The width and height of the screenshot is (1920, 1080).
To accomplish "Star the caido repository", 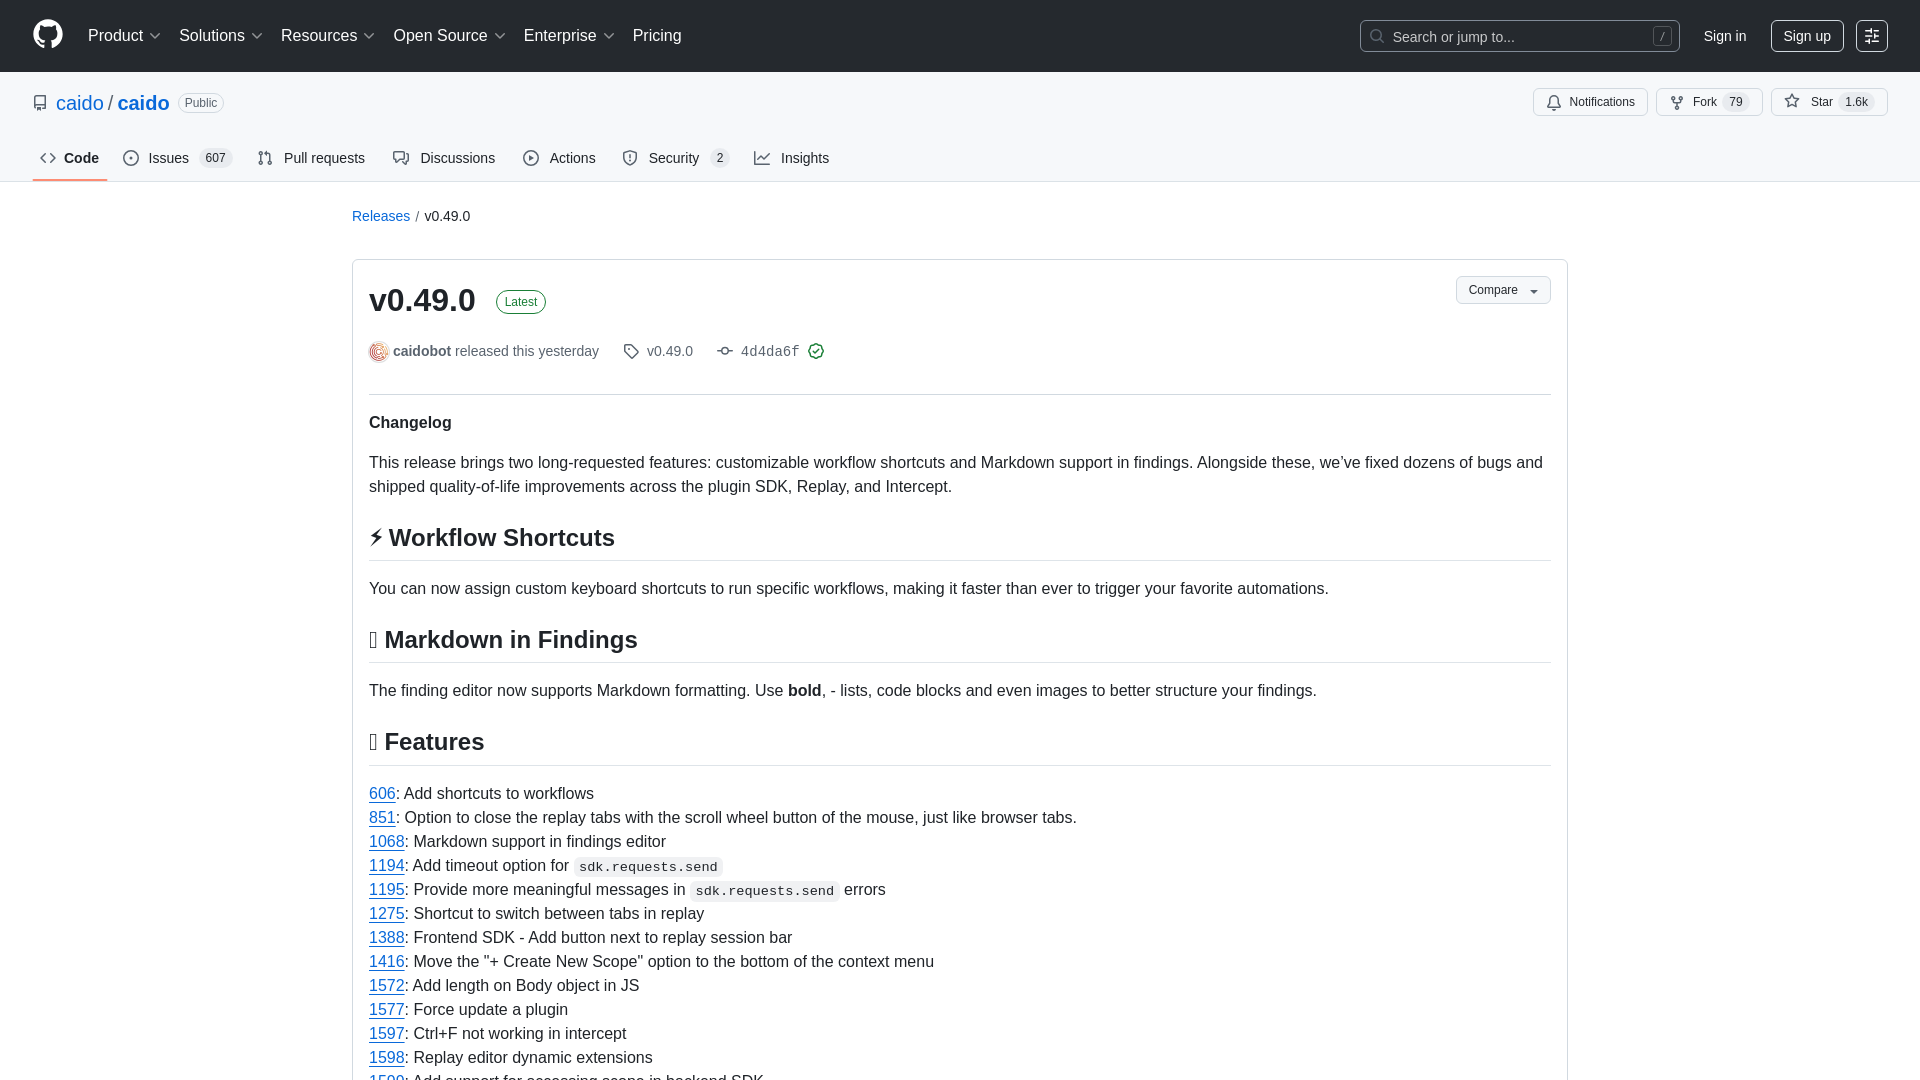I will click(1829, 102).
